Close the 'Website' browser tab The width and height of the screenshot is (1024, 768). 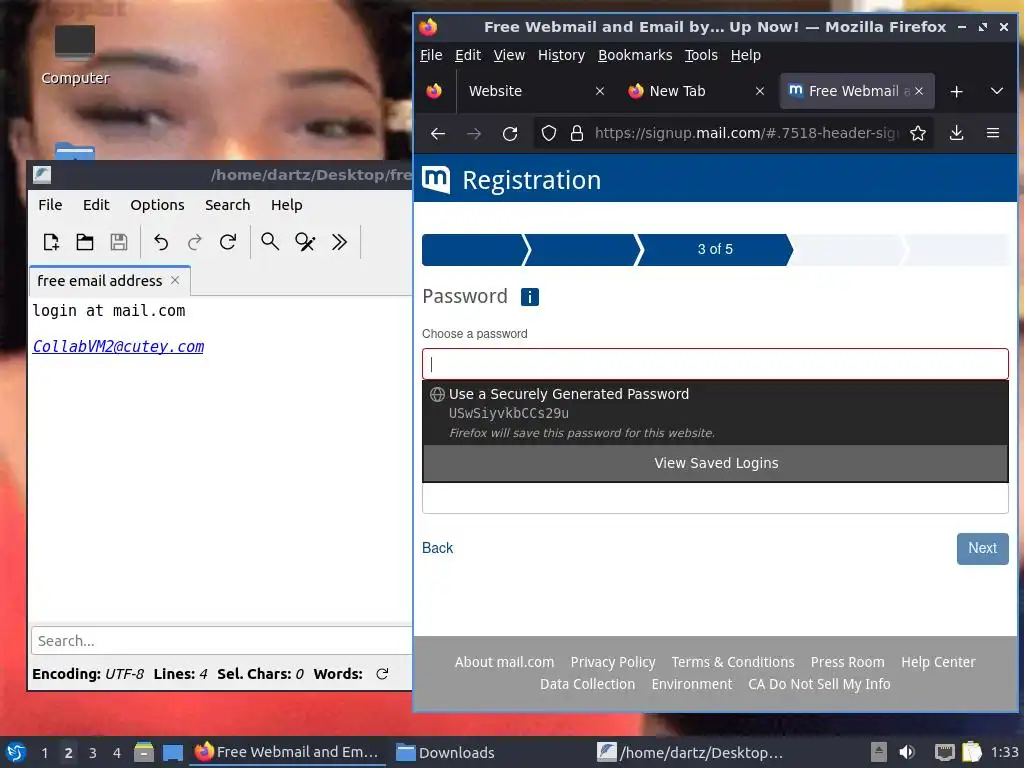[600, 91]
